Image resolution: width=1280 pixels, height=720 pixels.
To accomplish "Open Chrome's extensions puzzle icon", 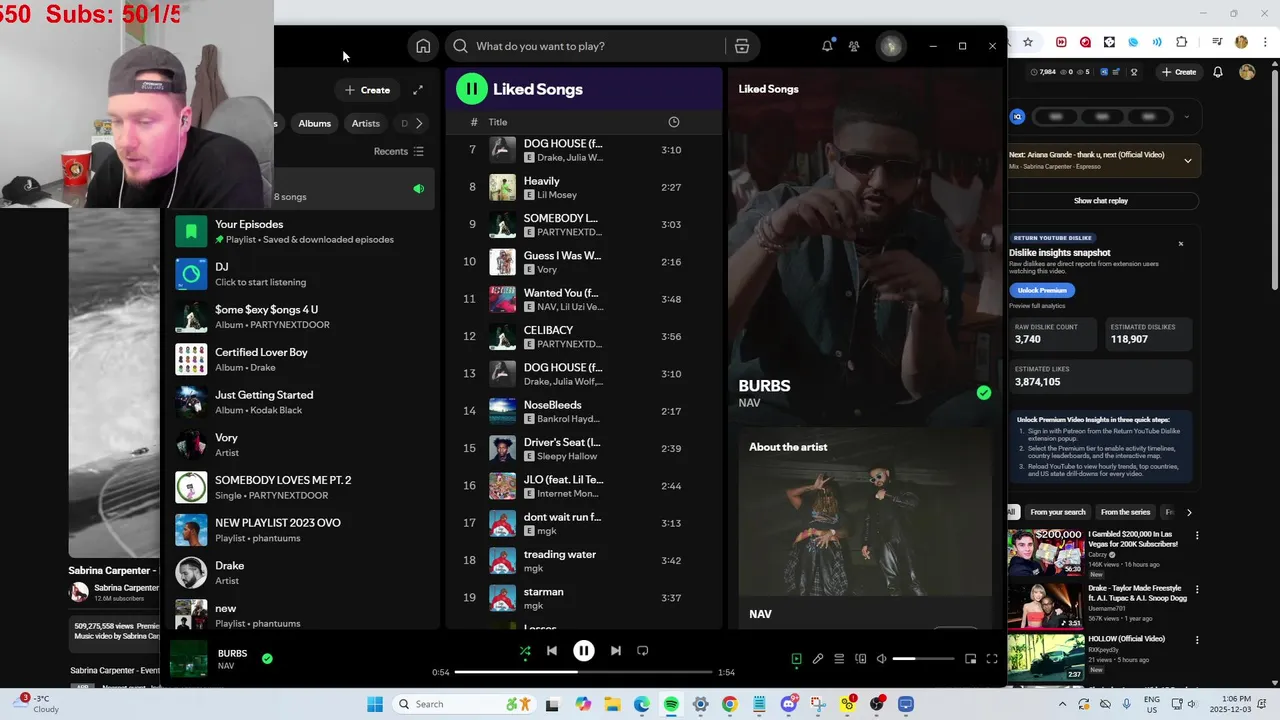I will click(1181, 42).
